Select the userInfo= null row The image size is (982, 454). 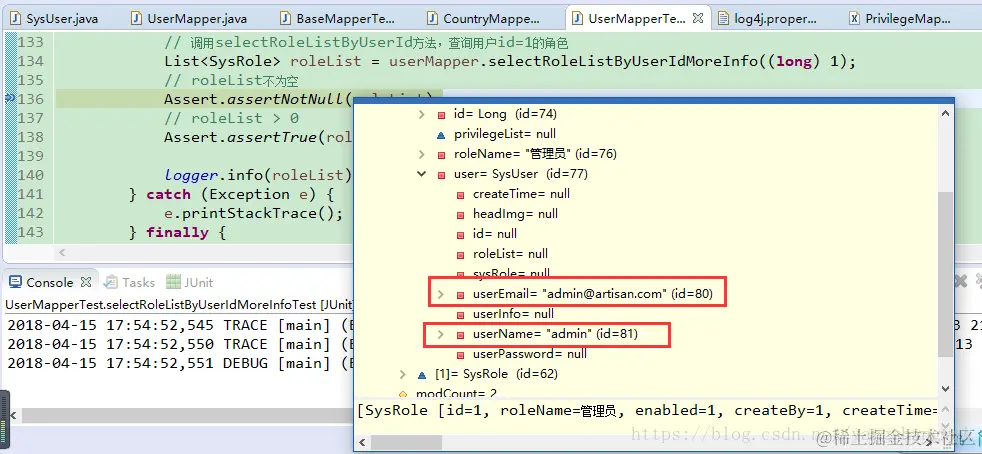pos(513,314)
